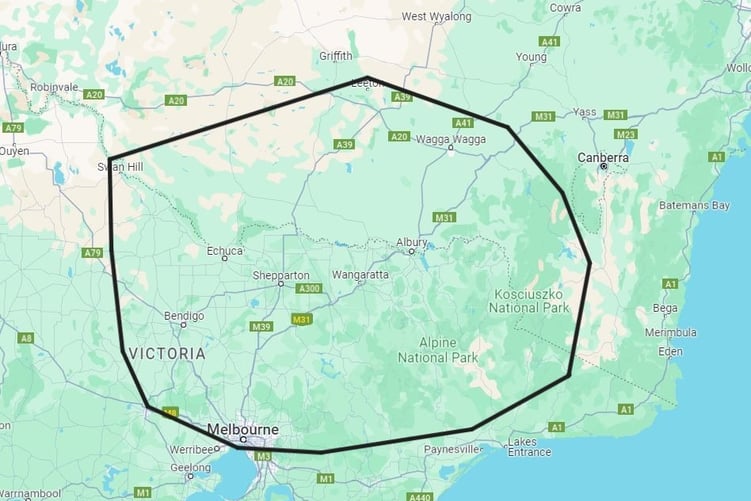This screenshot has width=751, height=501.
Task: Click the Lakes Entrance label
Action: (529, 446)
